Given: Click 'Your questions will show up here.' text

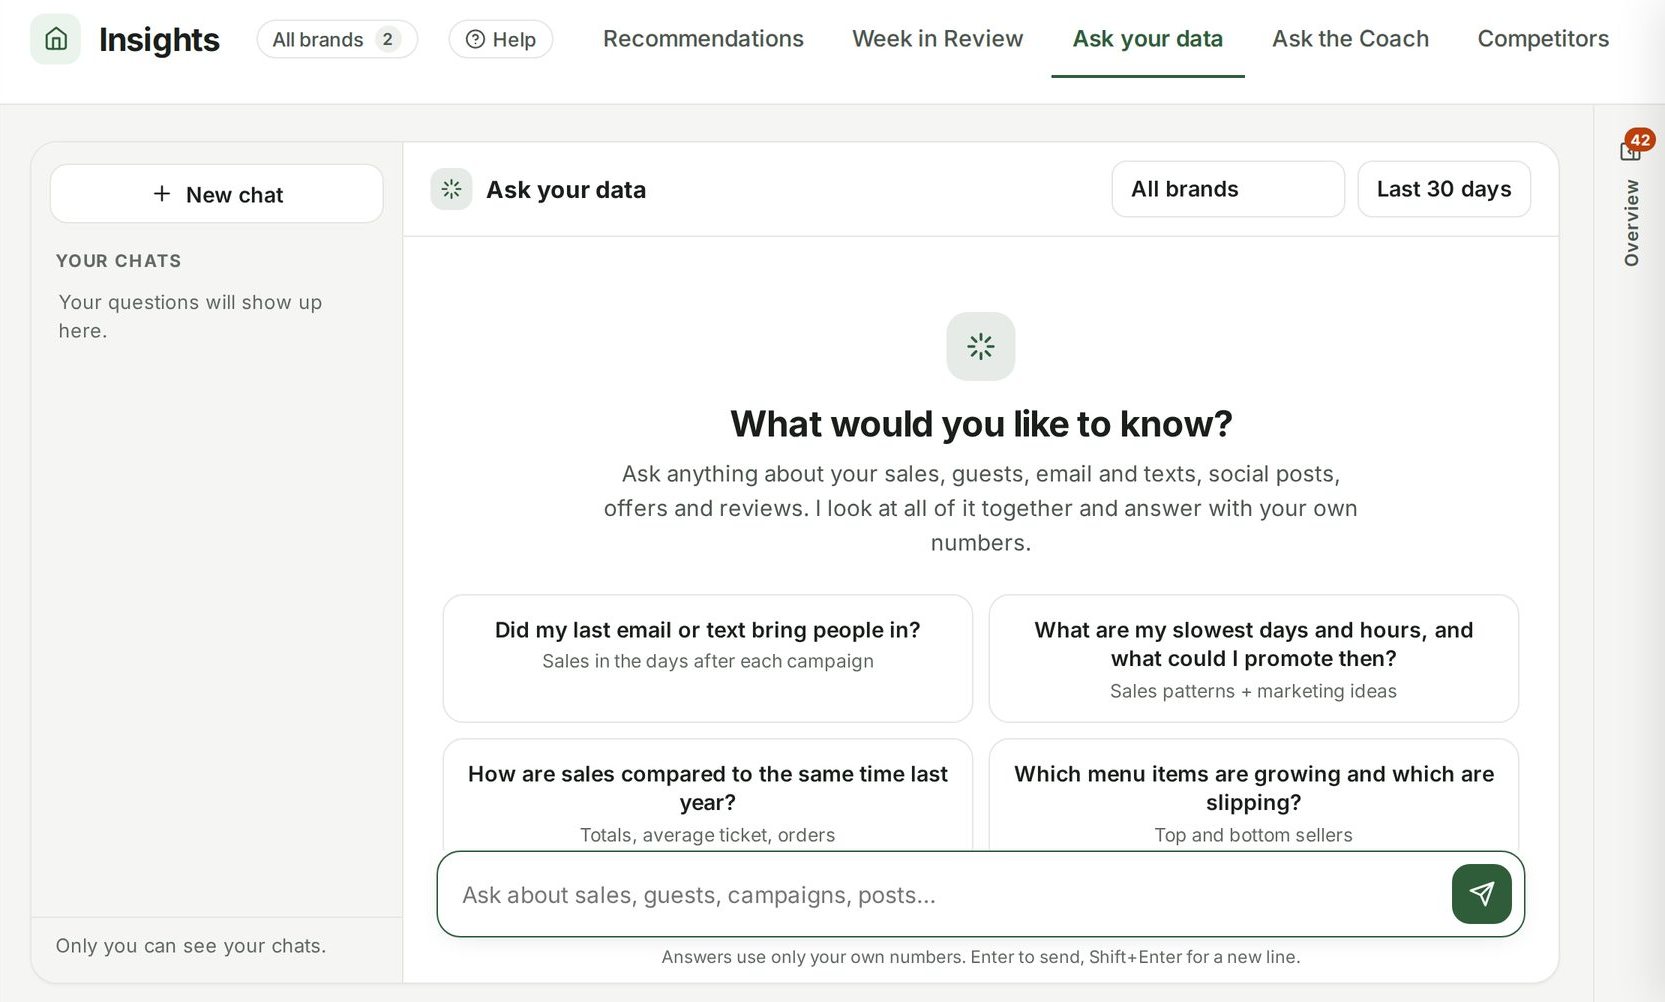Looking at the screenshot, I should [x=190, y=316].
